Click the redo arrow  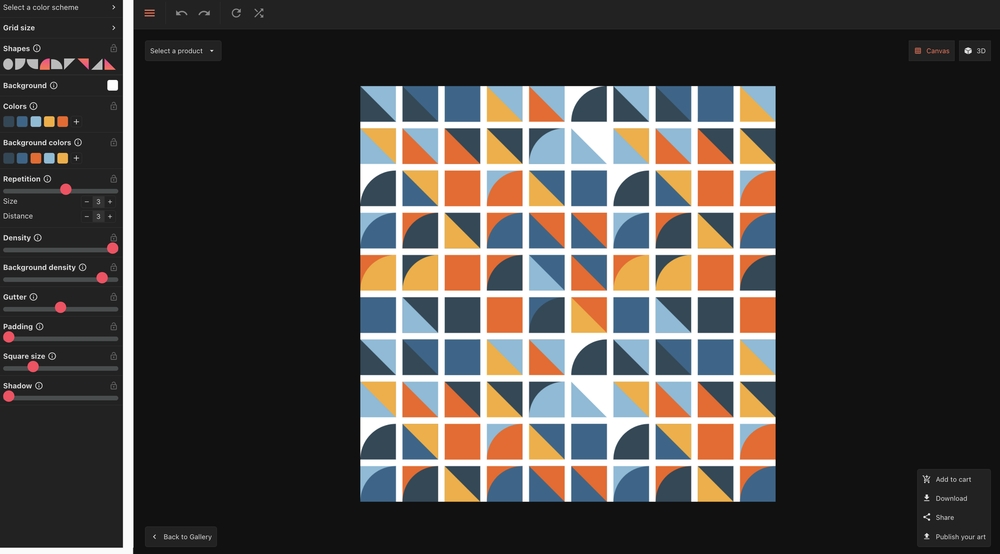click(204, 13)
